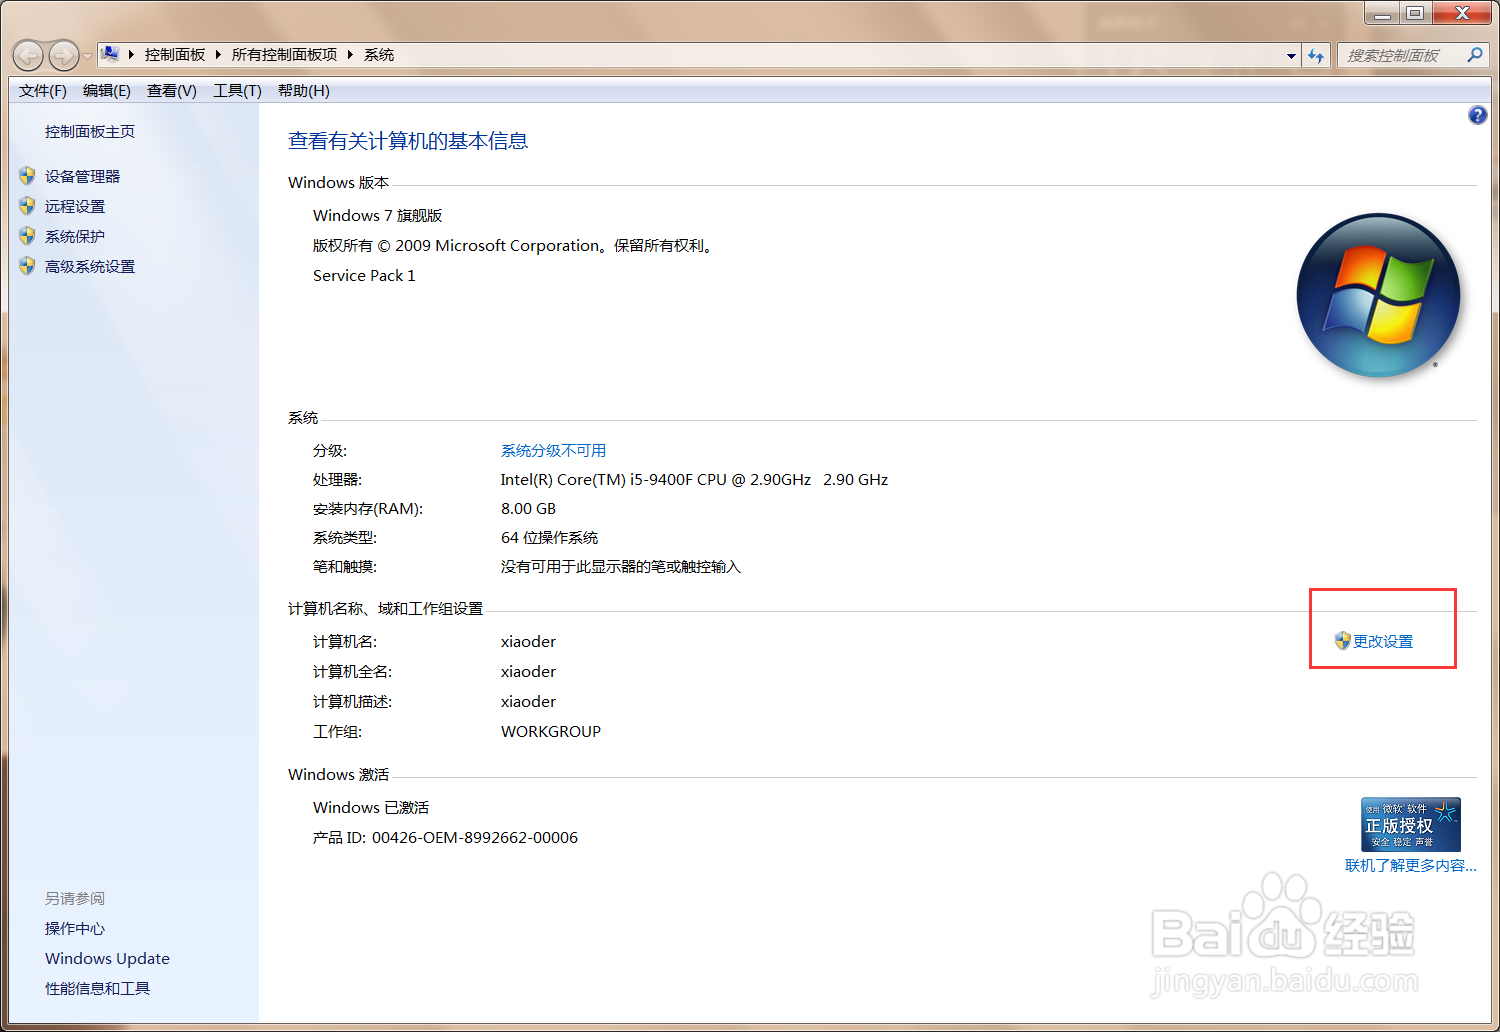Click the 系统分级不可用 link

(553, 451)
